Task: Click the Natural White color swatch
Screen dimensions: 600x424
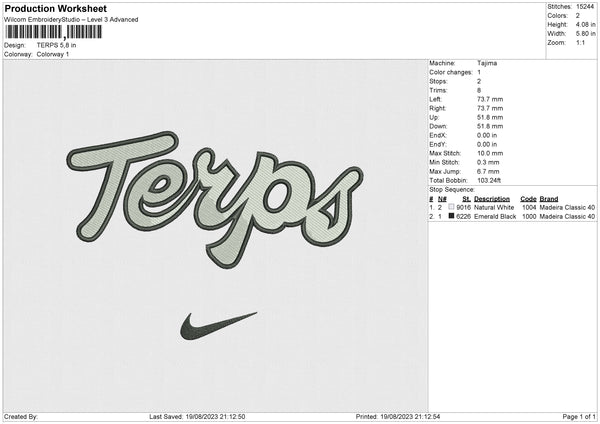Action: [x=451, y=207]
